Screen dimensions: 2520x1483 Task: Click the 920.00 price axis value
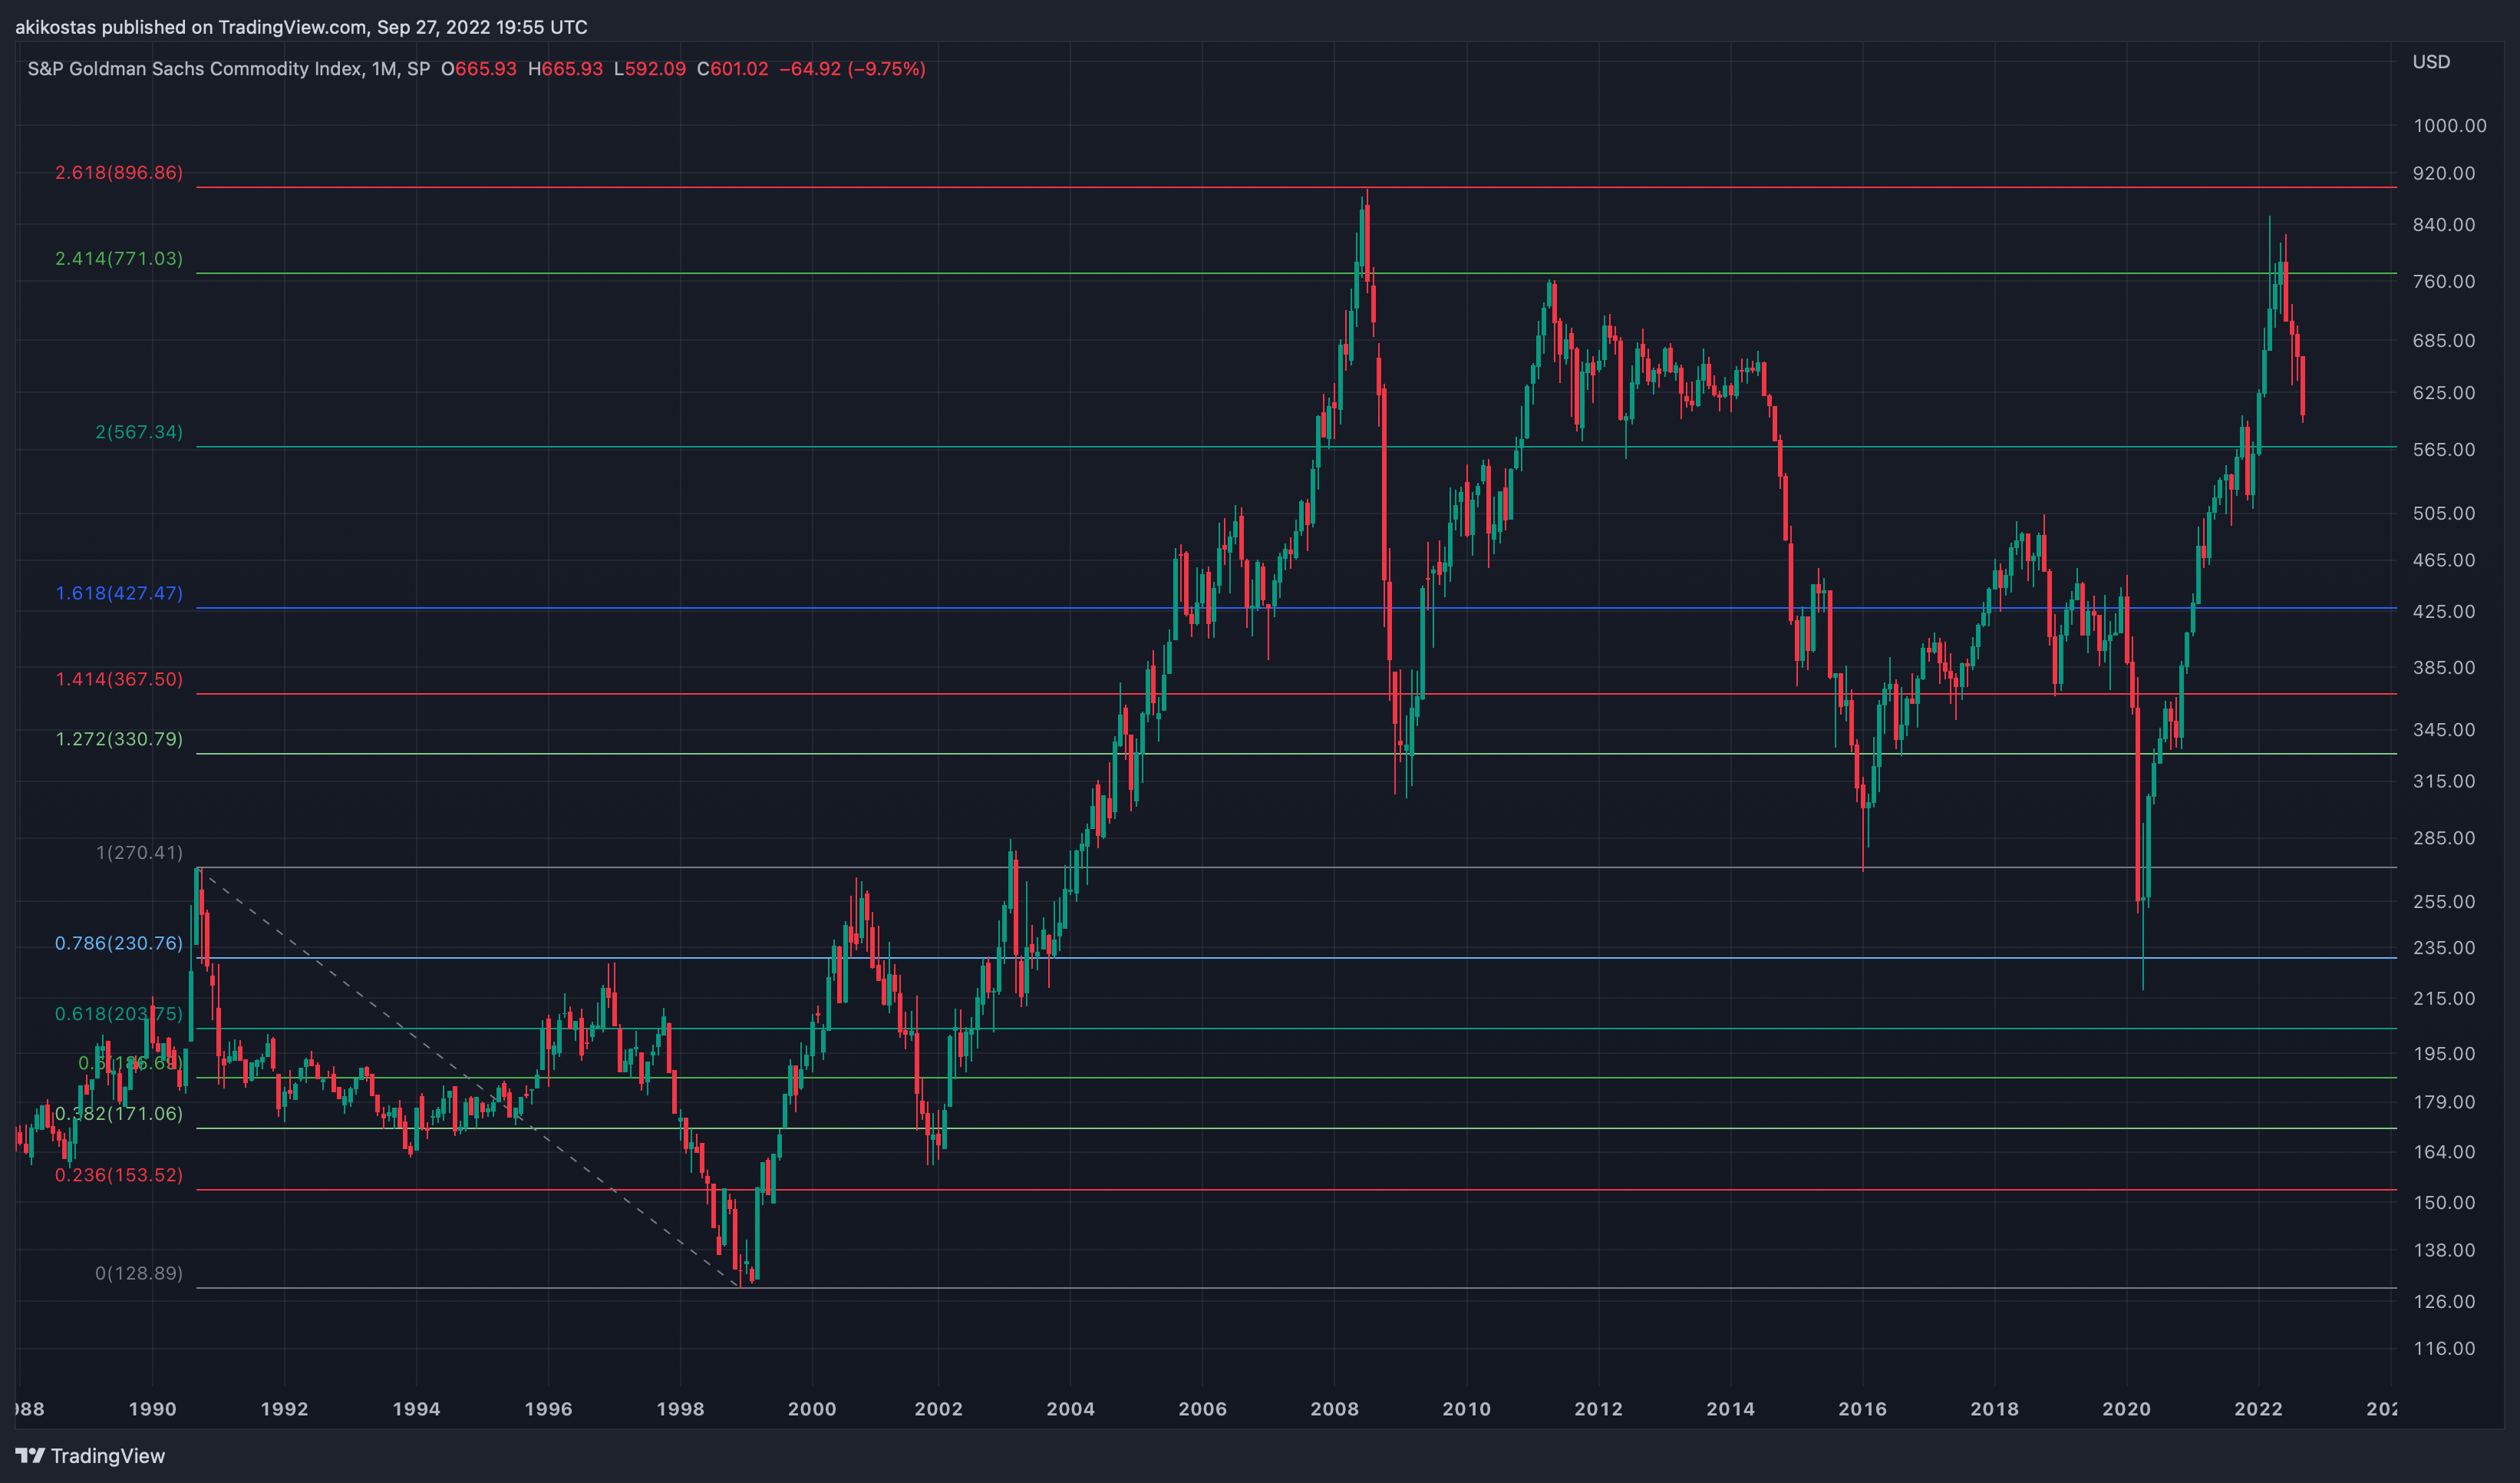pos(2444,174)
